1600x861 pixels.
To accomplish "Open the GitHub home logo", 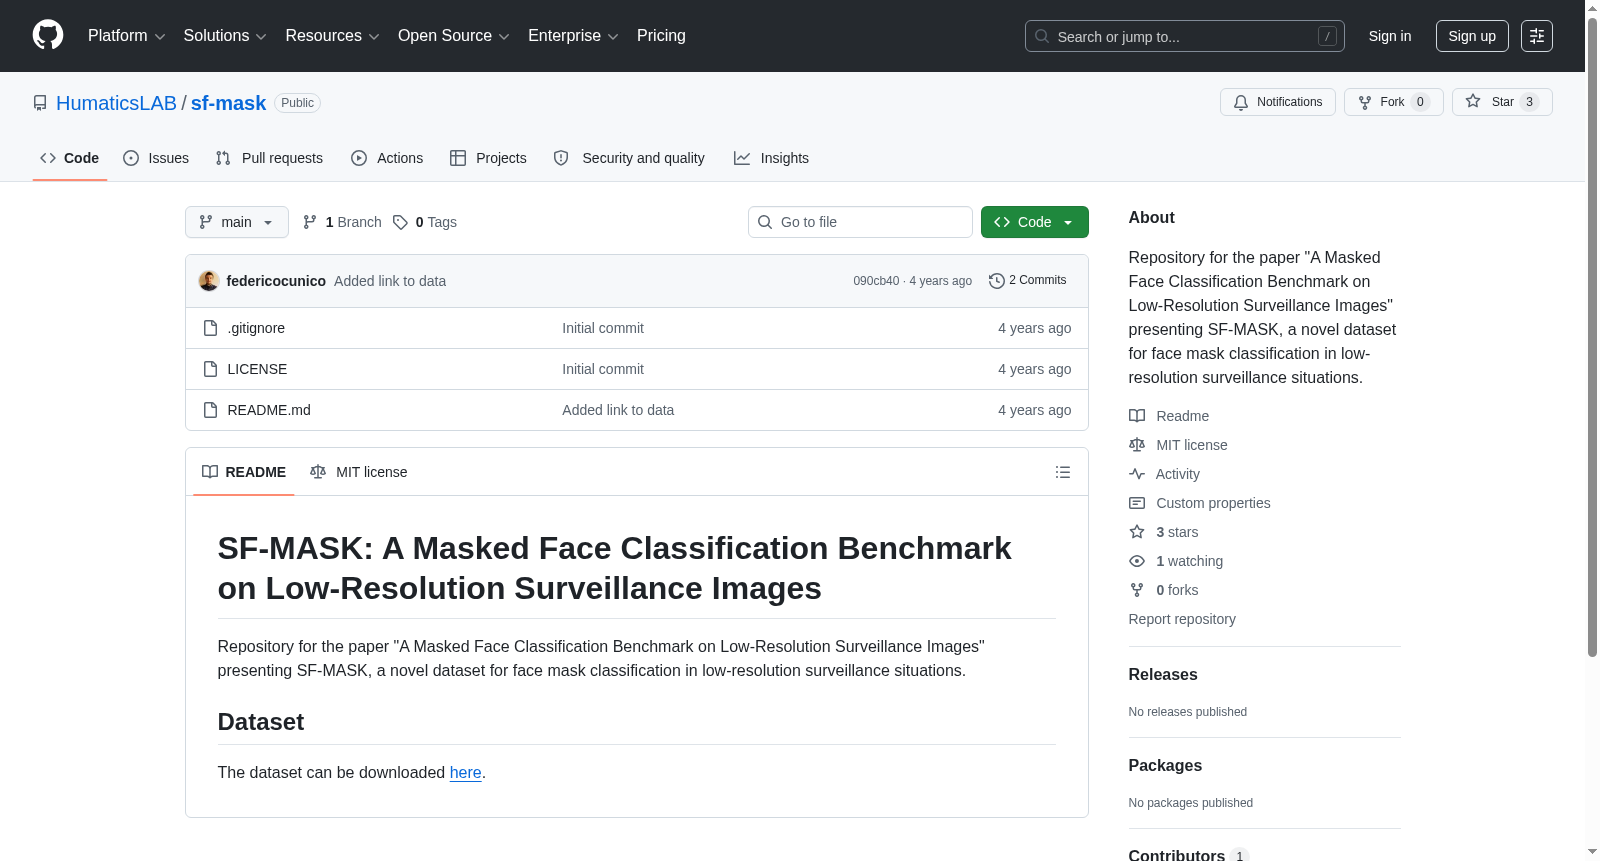I will click(x=48, y=35).
